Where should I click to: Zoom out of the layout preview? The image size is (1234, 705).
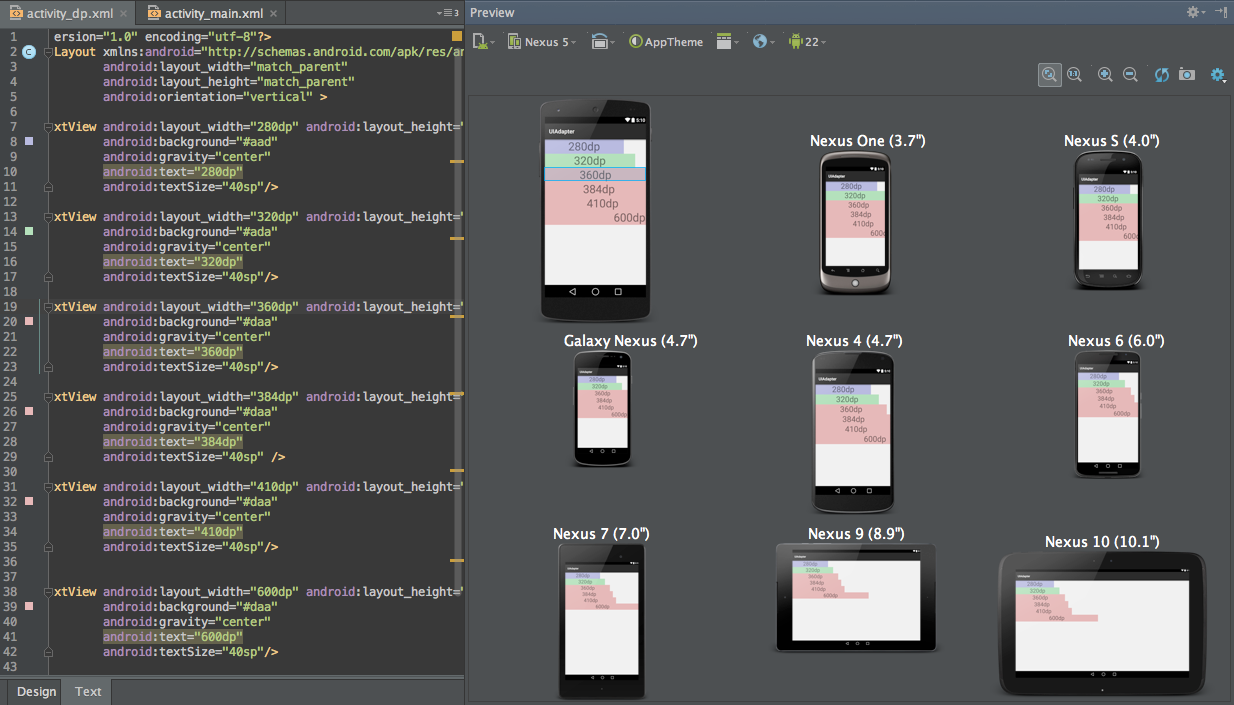(1130, 75)
